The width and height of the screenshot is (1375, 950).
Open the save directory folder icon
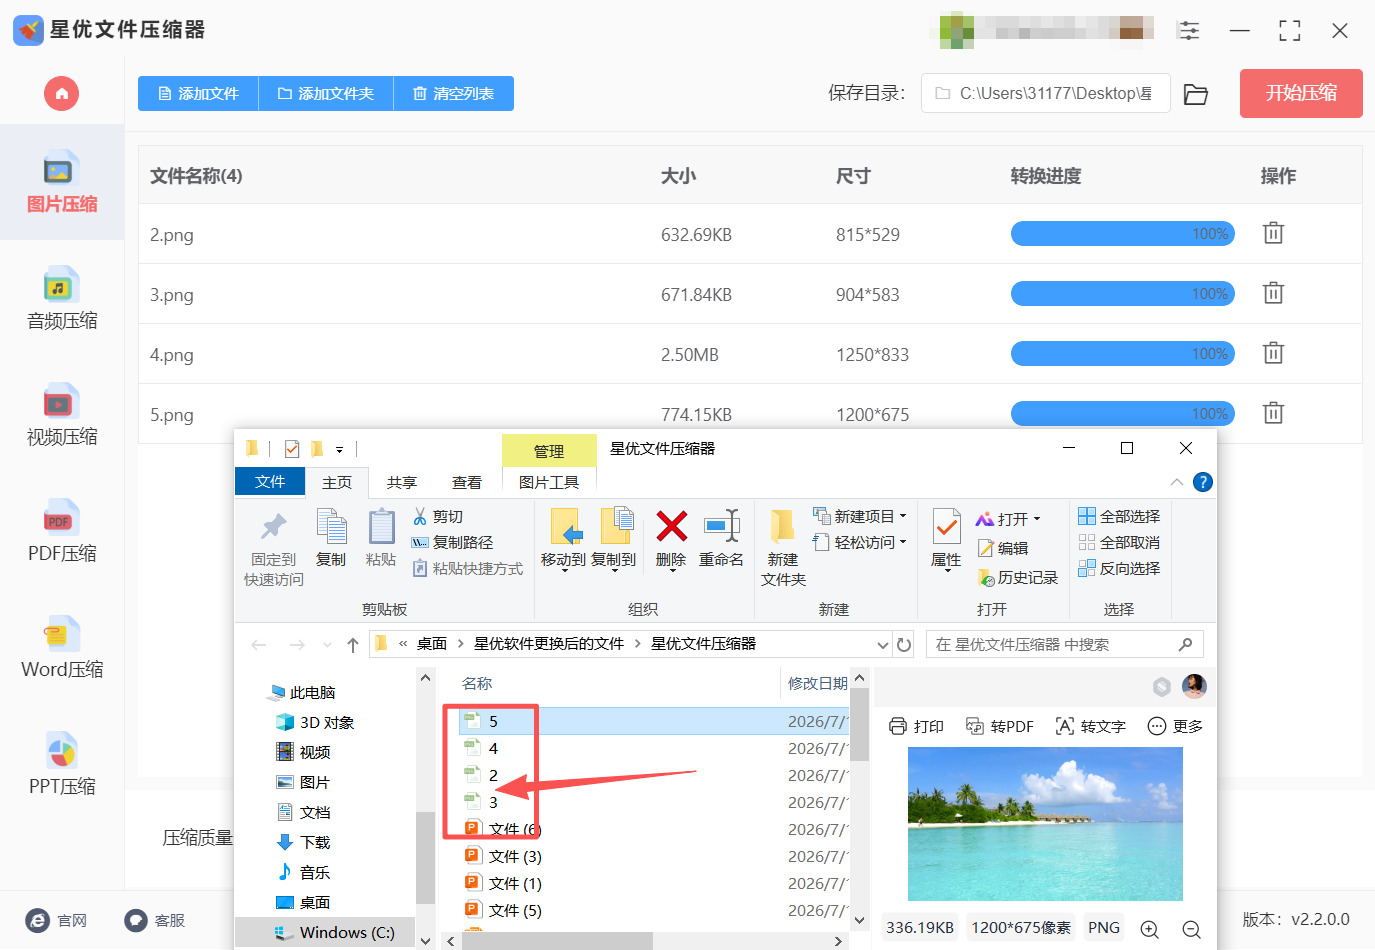coord(1196,94)
